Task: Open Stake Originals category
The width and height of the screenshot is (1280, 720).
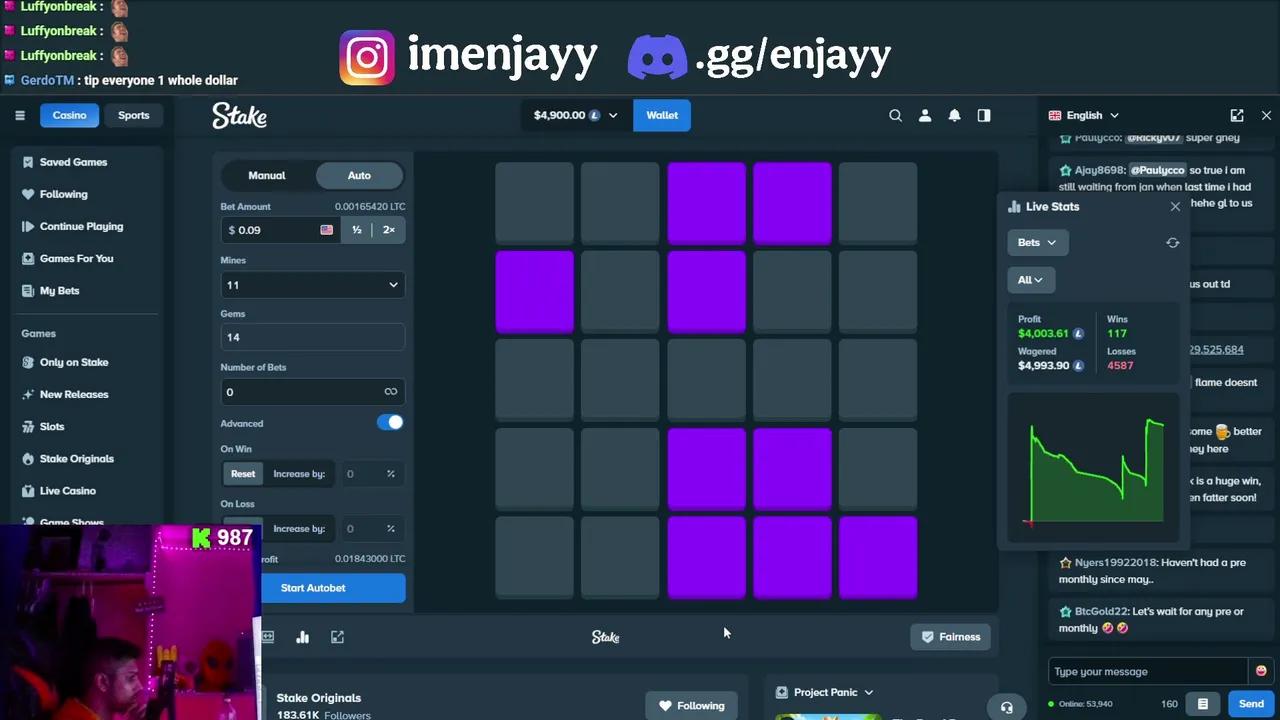Action: (x=85, y=458)
